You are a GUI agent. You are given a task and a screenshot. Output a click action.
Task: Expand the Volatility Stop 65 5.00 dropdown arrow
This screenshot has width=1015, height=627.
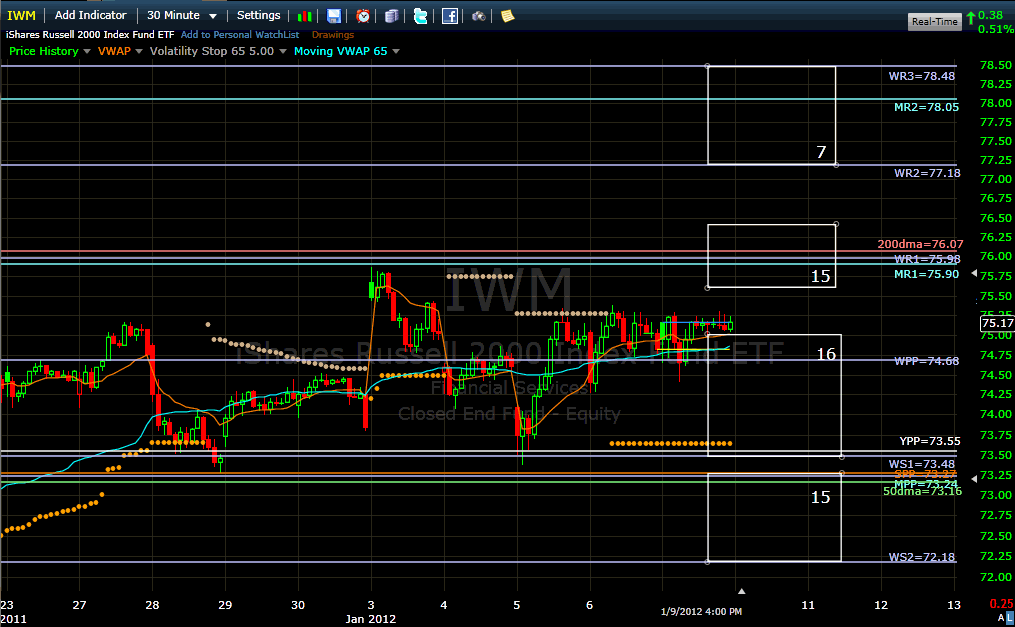(283, 51)
